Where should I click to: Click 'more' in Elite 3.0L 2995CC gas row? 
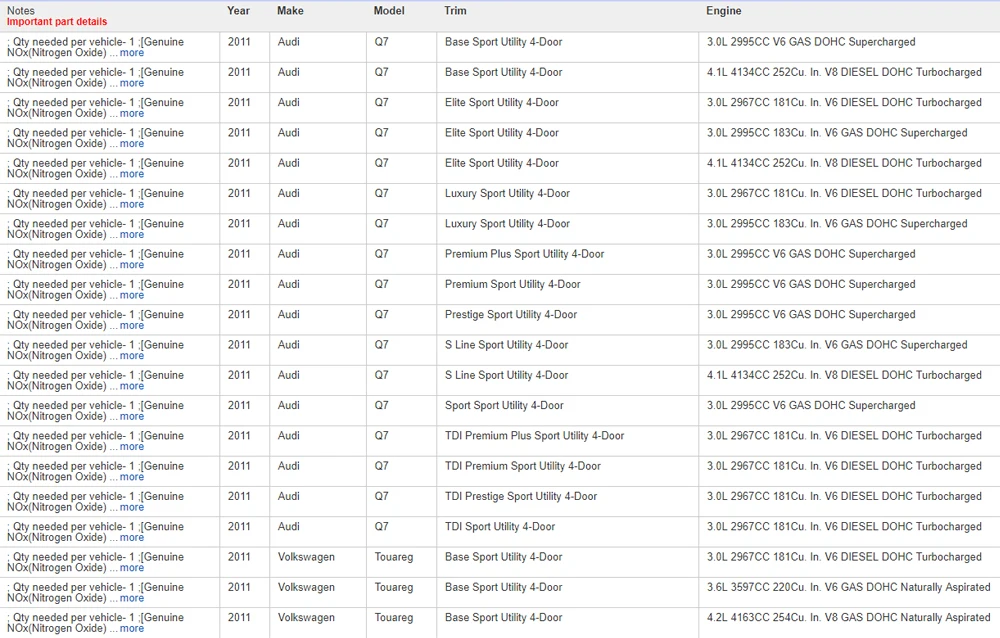coord(131,144)
